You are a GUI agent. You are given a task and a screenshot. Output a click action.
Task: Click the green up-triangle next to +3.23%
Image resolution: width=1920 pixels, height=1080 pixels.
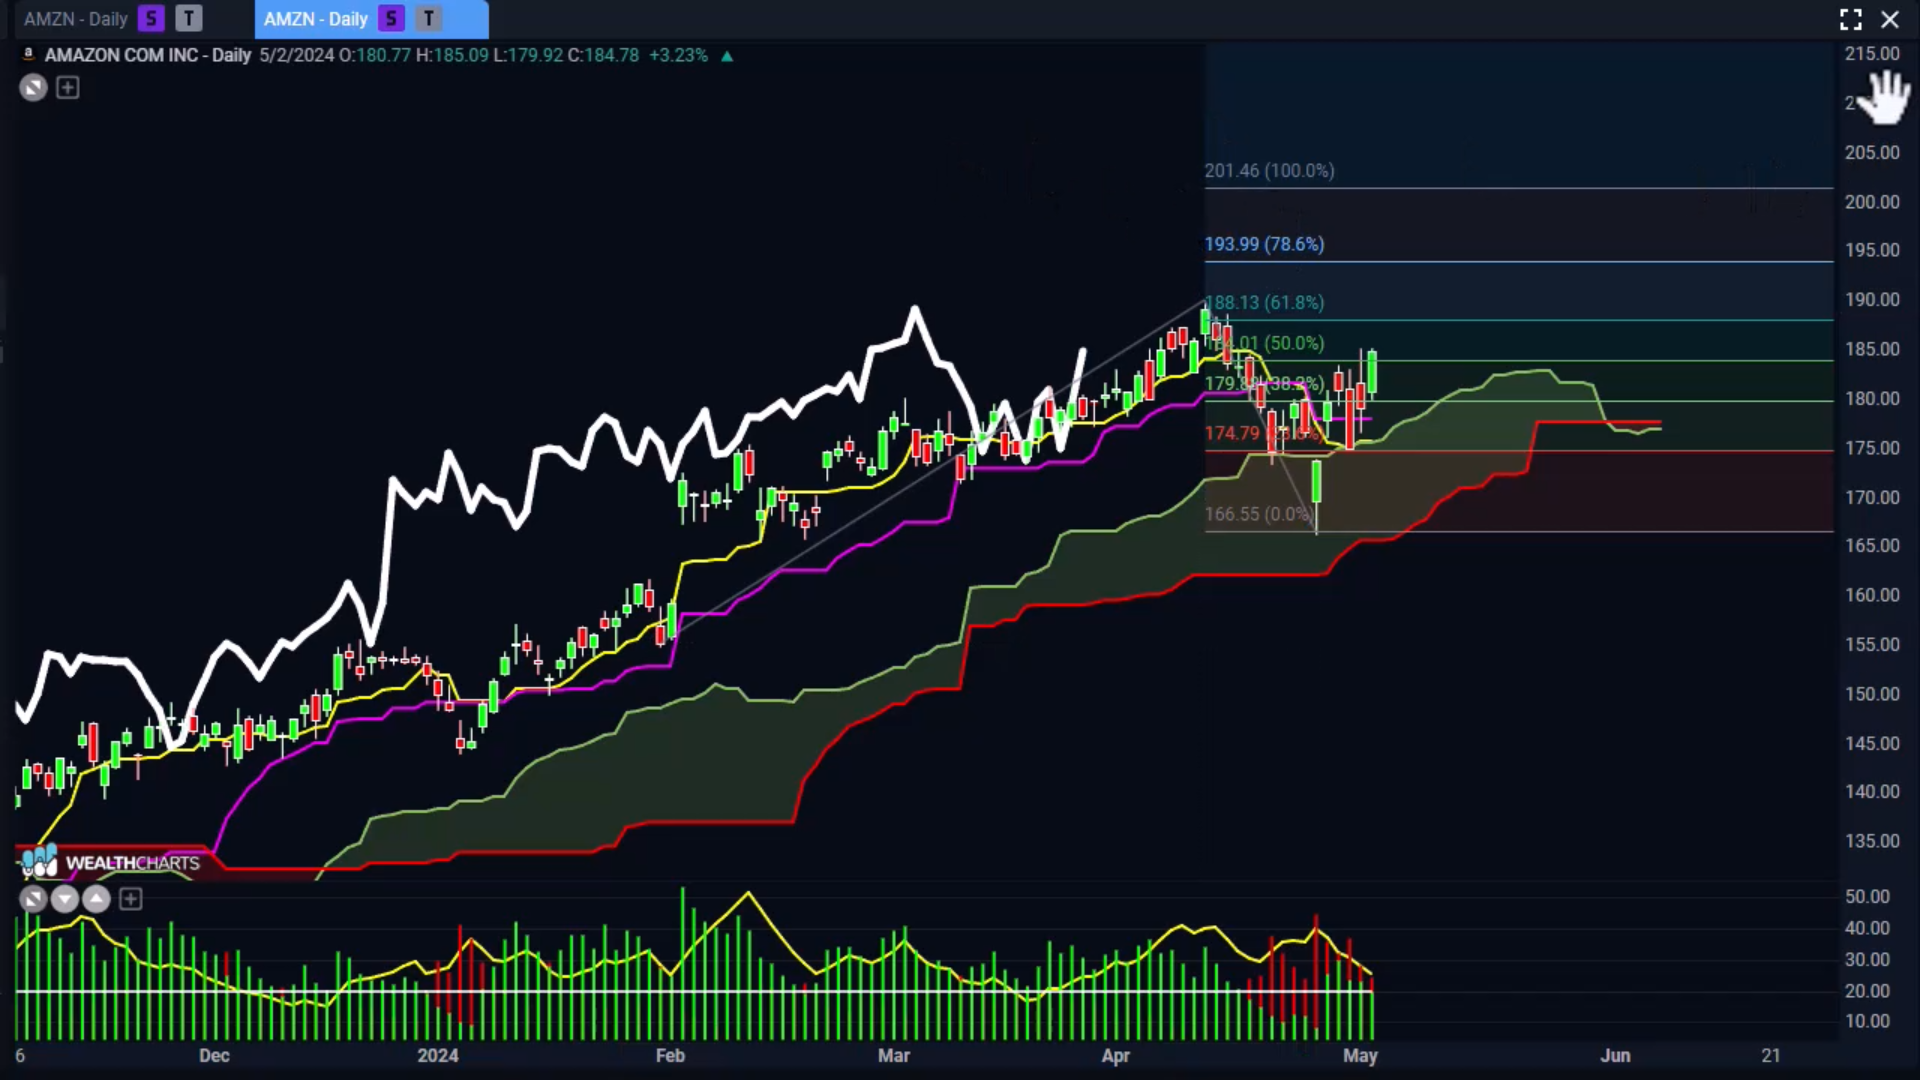coord(727,56)
